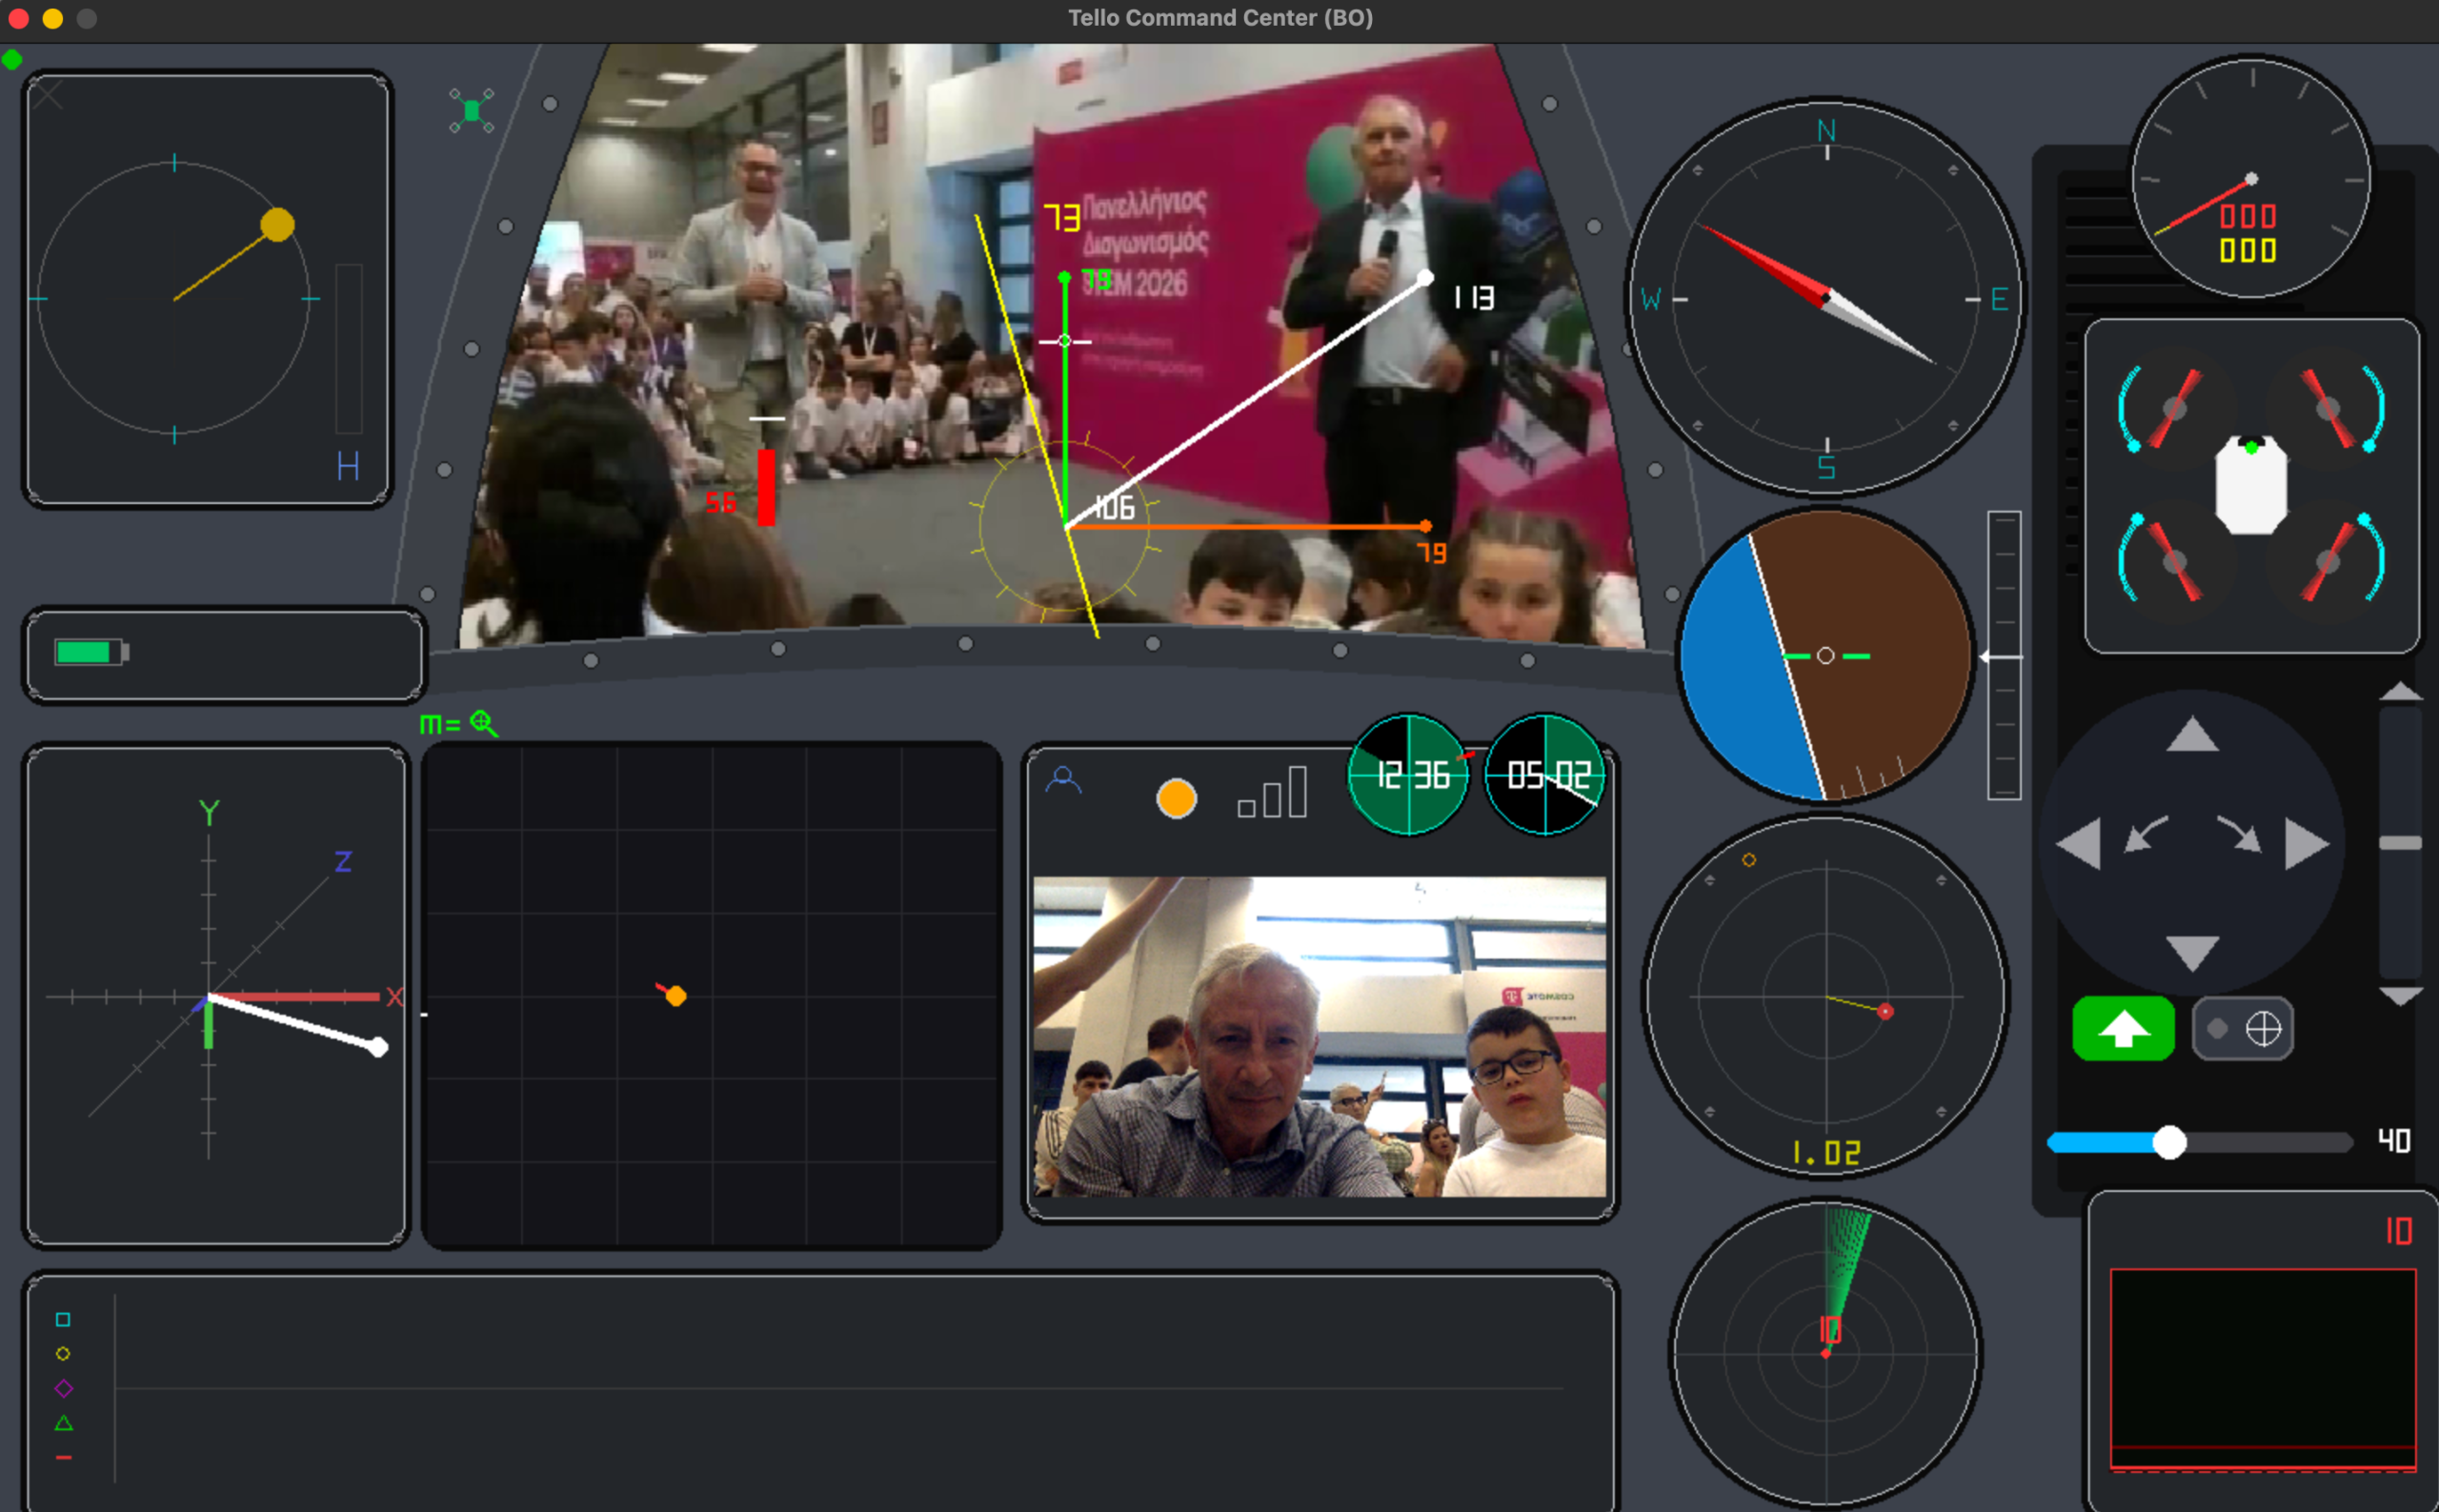This screenshot has height=1512, width=2439.
Task: Toggle the crosshair target mode switch
Action: 2242,1028
